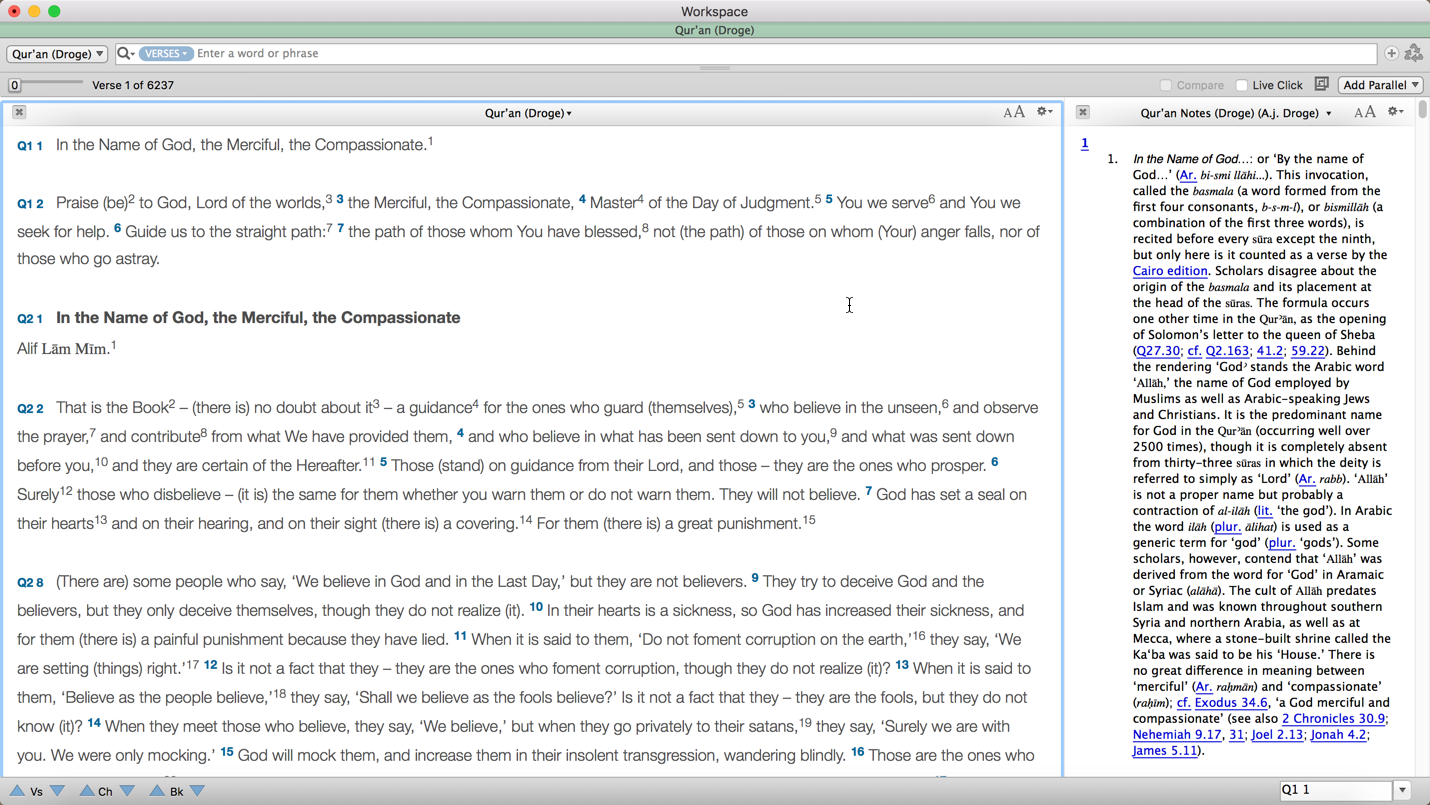
Task: Go to previous book with Bk up arrow
Action: click(157, 790)
